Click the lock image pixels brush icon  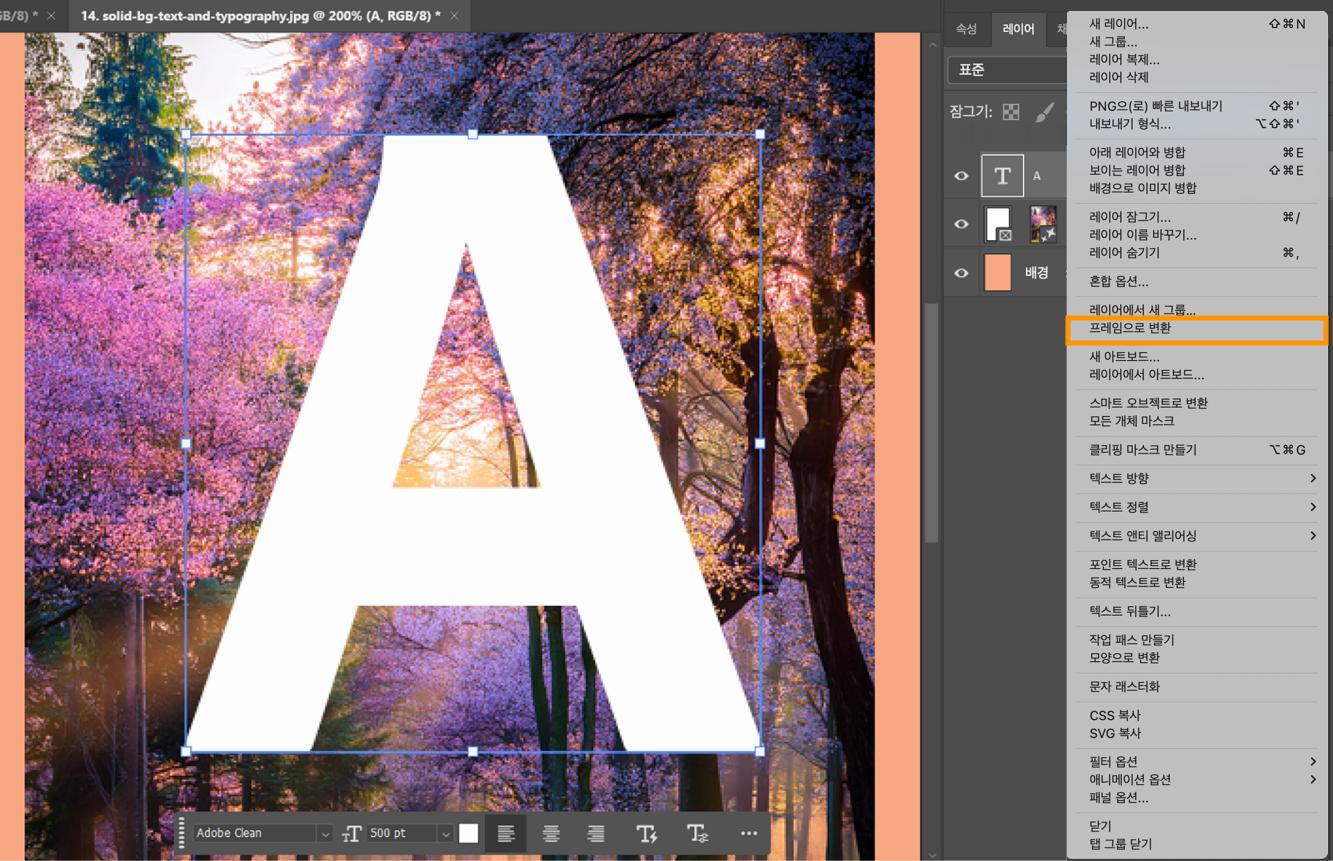point(1044,112)
